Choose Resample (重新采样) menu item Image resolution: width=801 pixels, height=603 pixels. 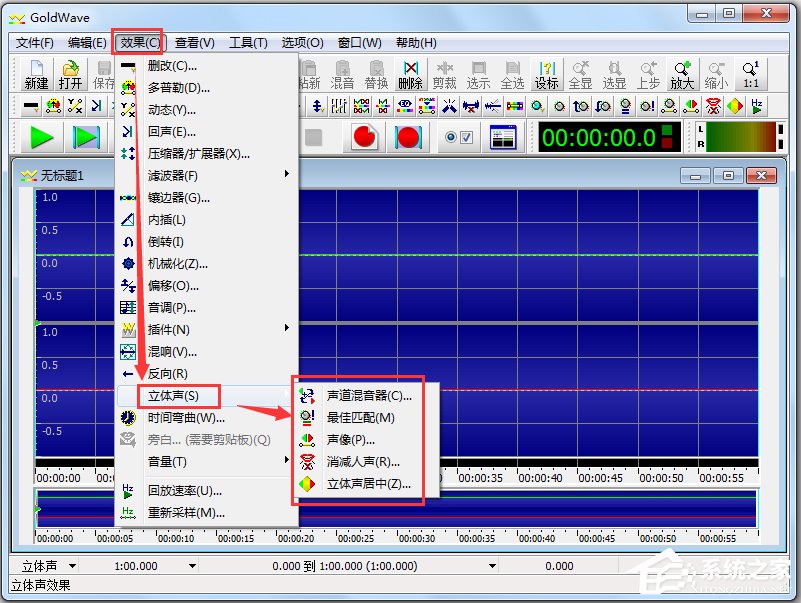tap(206, 513)
